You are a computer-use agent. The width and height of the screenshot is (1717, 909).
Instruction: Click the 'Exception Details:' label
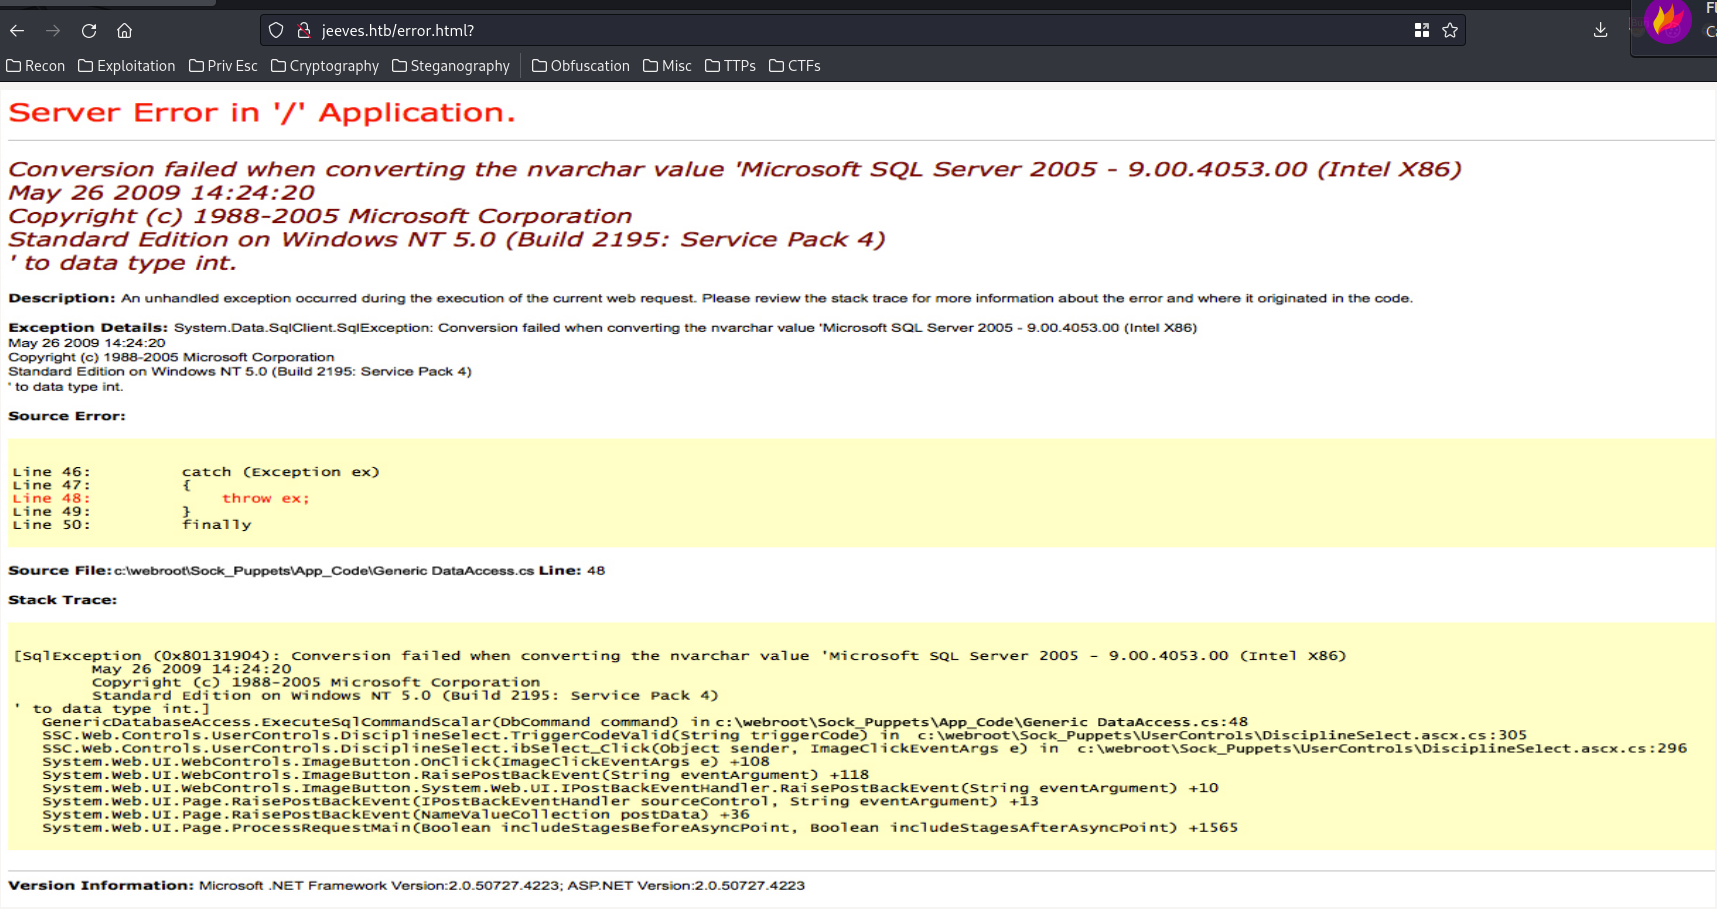88,327
